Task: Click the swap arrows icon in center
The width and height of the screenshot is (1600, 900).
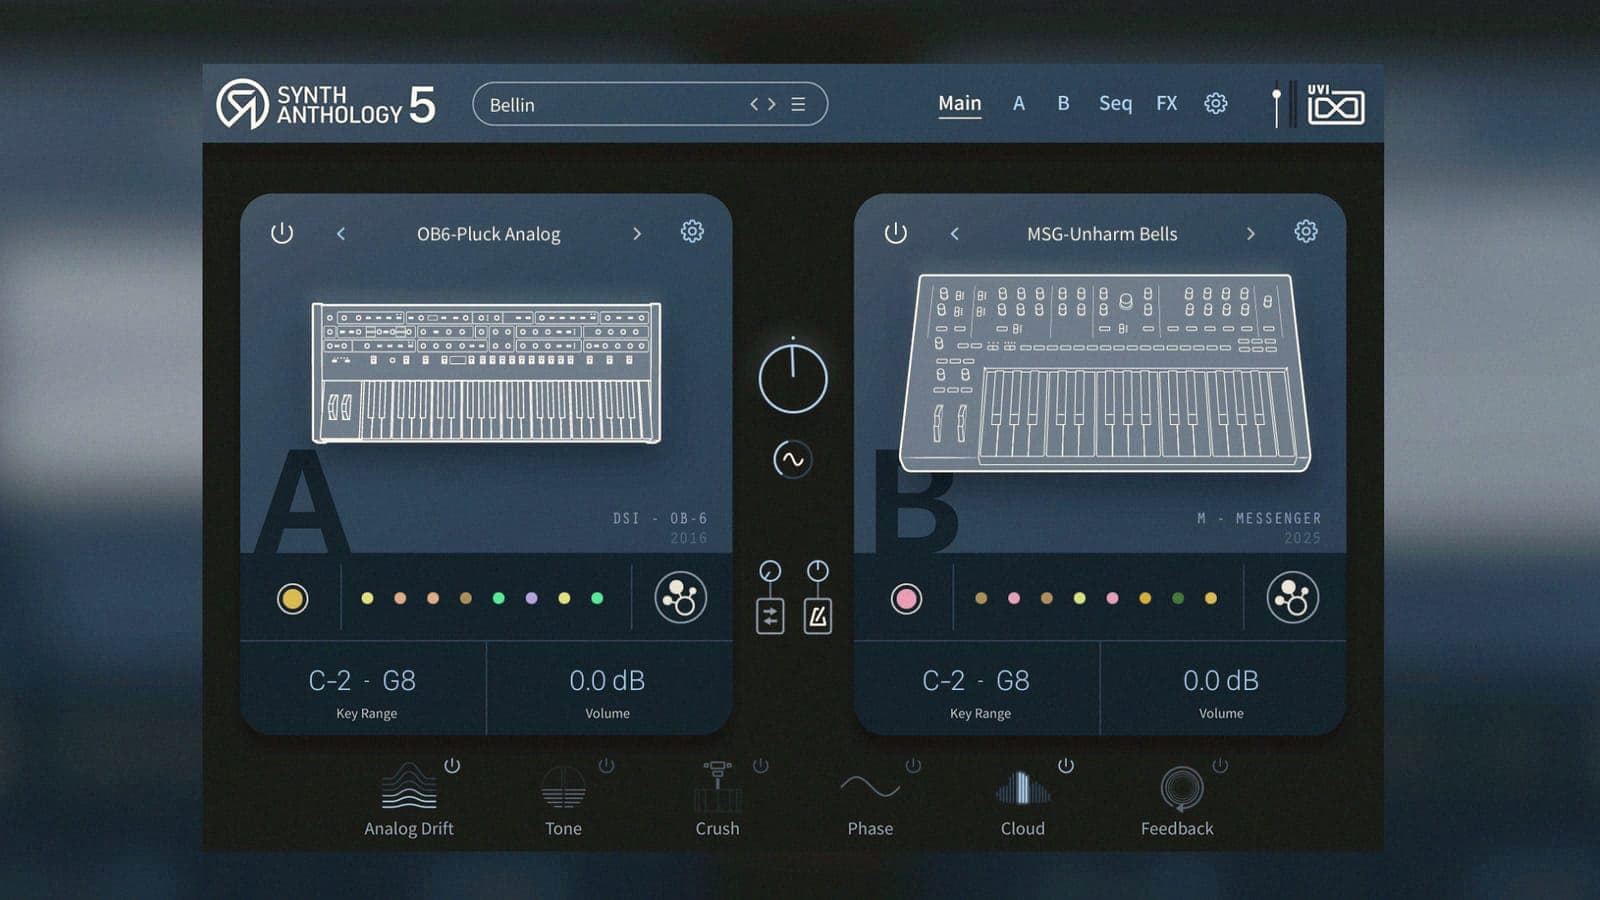Action: click(770, 616)
